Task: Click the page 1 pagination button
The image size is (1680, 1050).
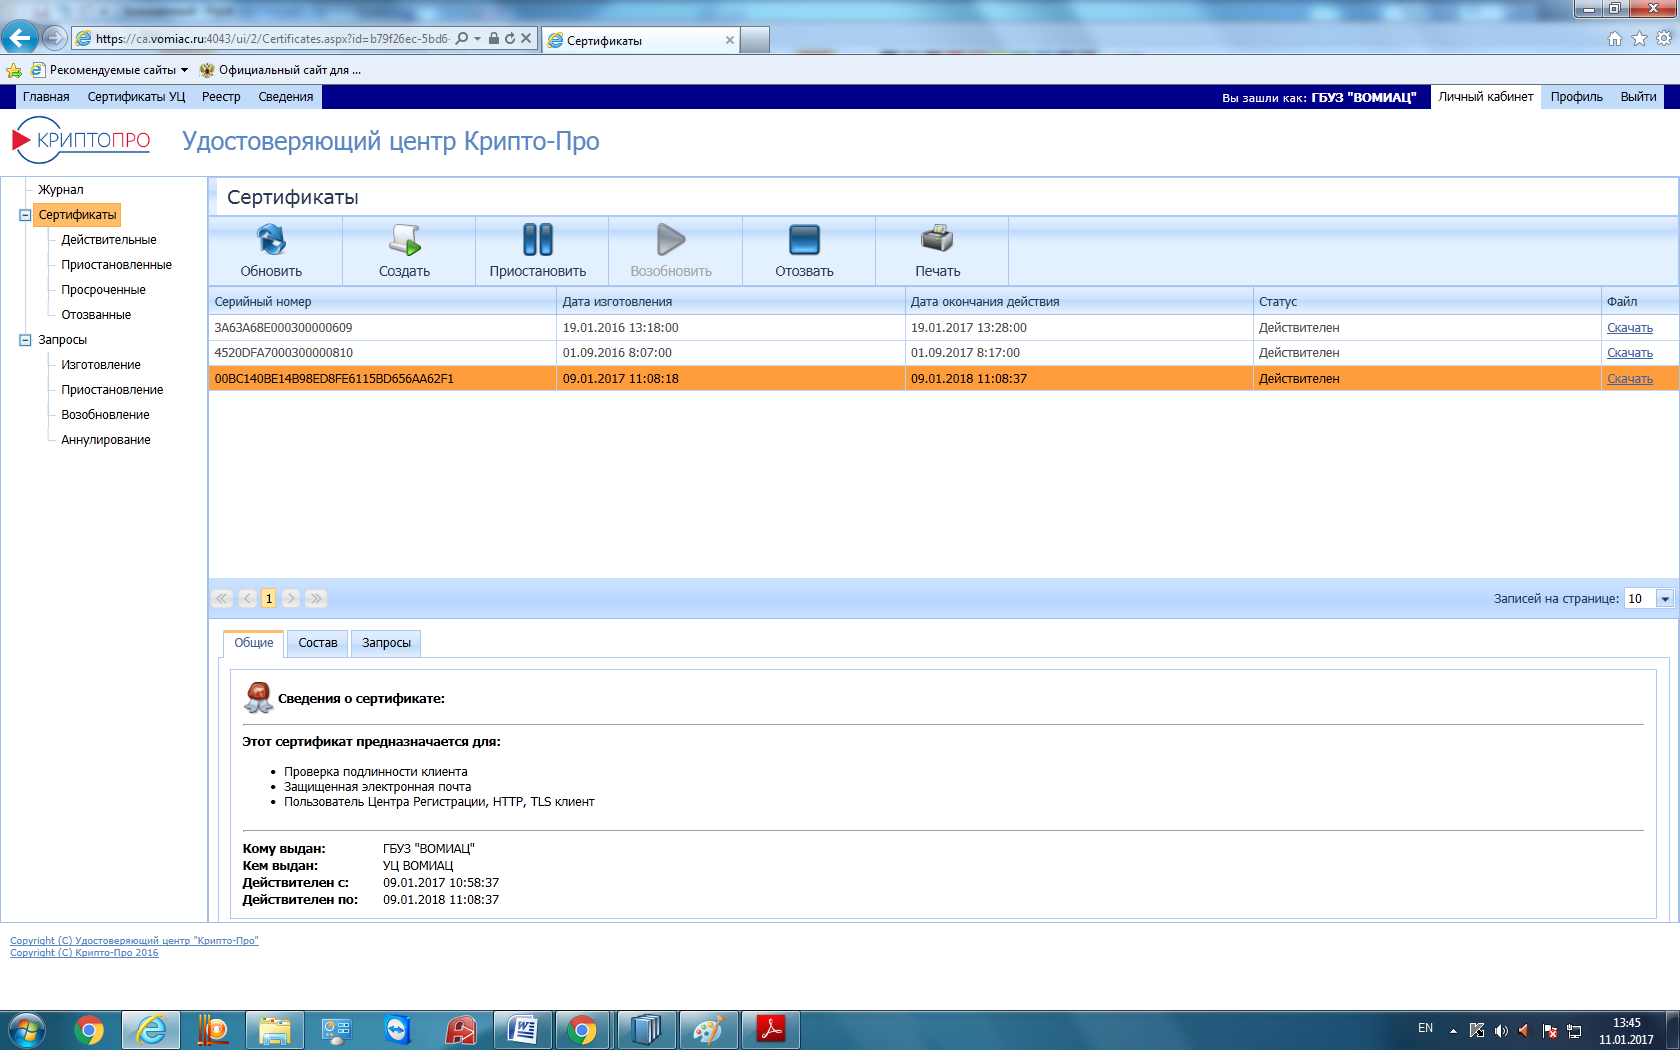Action: (x=269, y=599)
